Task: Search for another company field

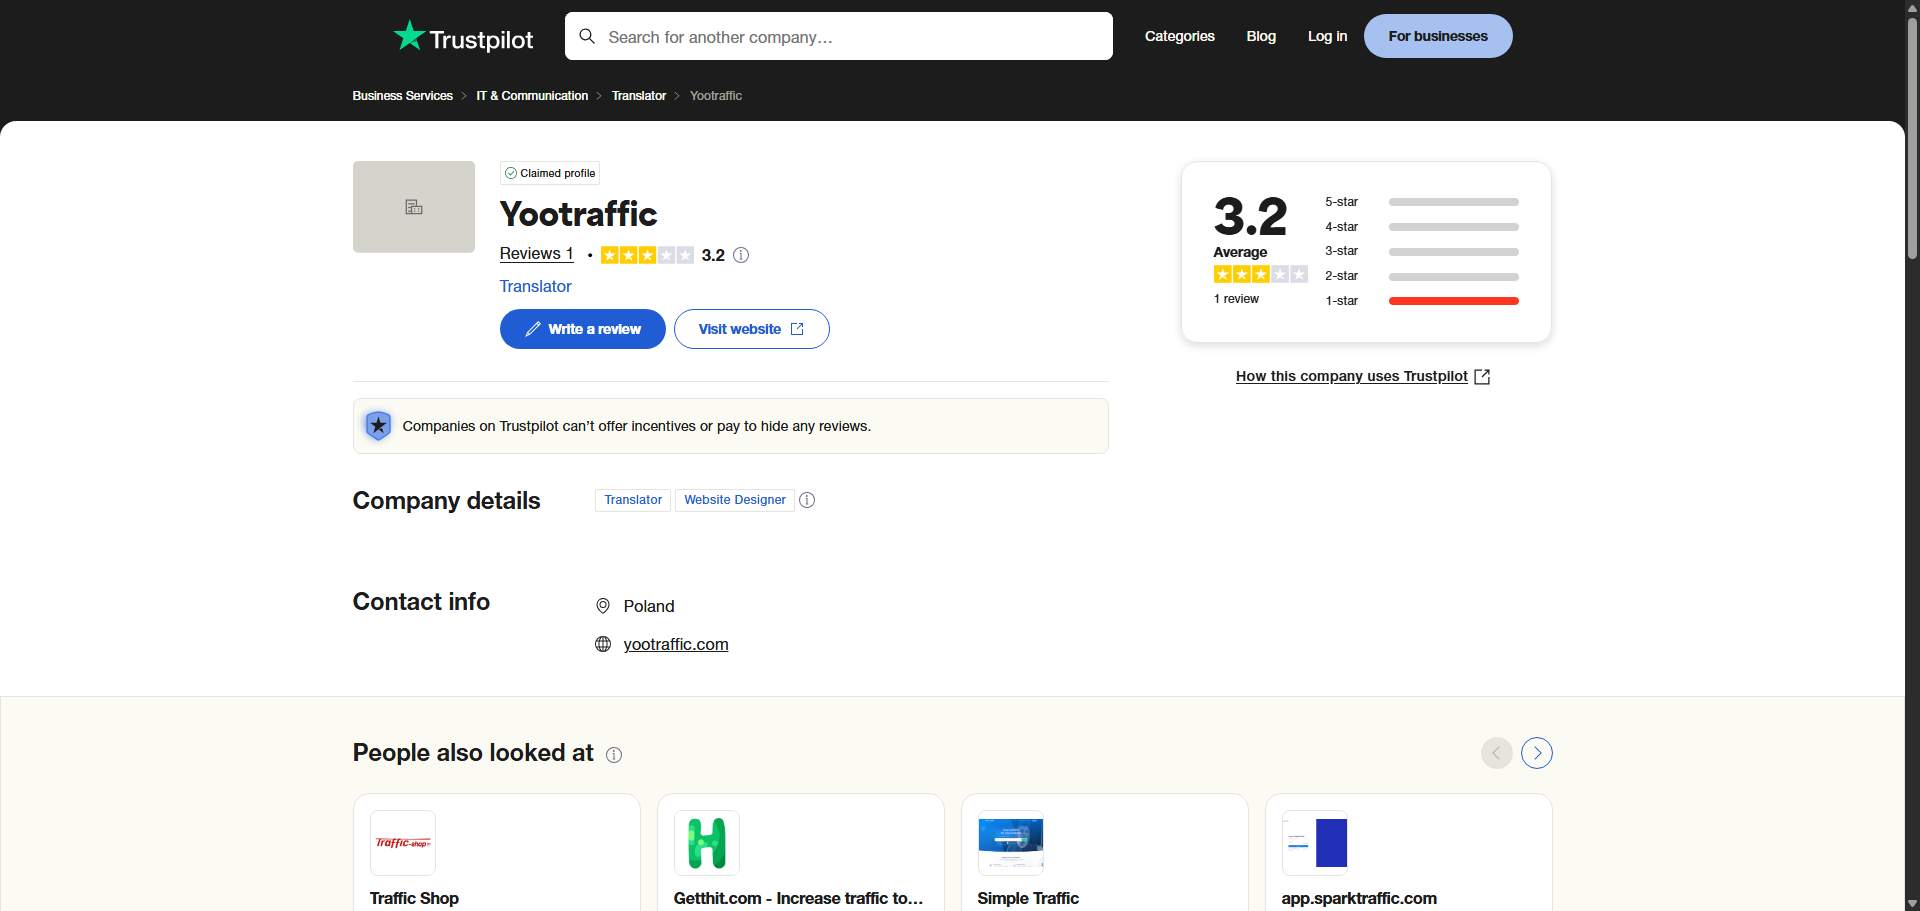Action: pyautogui.click(x=838, y=36)
